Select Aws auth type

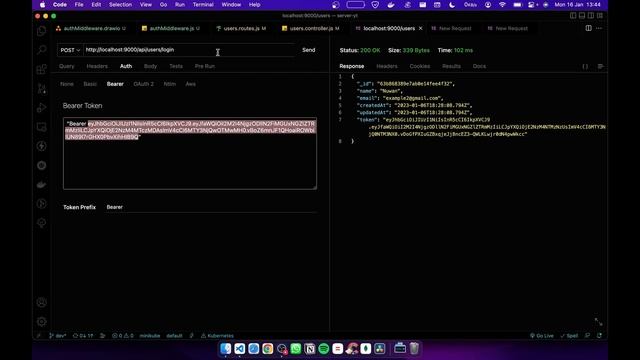pyautogui.click(x=191, y=84)
